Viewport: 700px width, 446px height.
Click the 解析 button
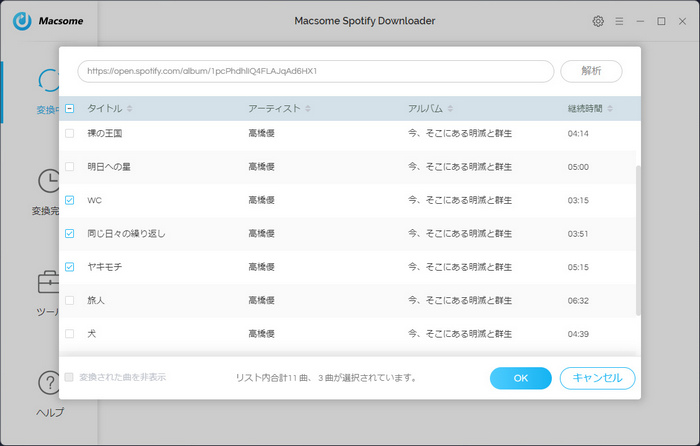click(x=591, y=71)
